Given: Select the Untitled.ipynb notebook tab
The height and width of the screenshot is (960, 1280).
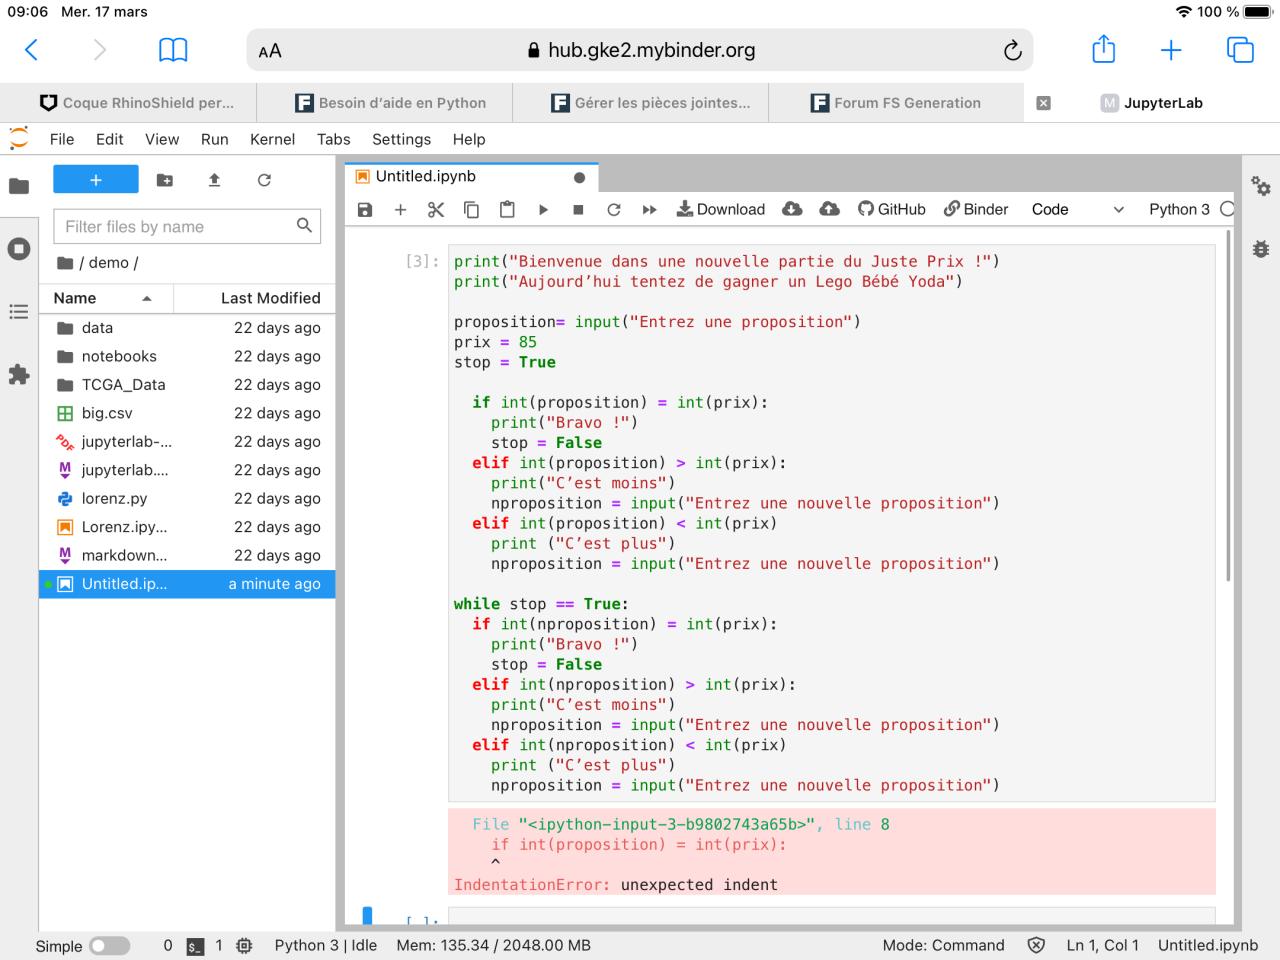Looking at the screenshot, I should point(471,177).
